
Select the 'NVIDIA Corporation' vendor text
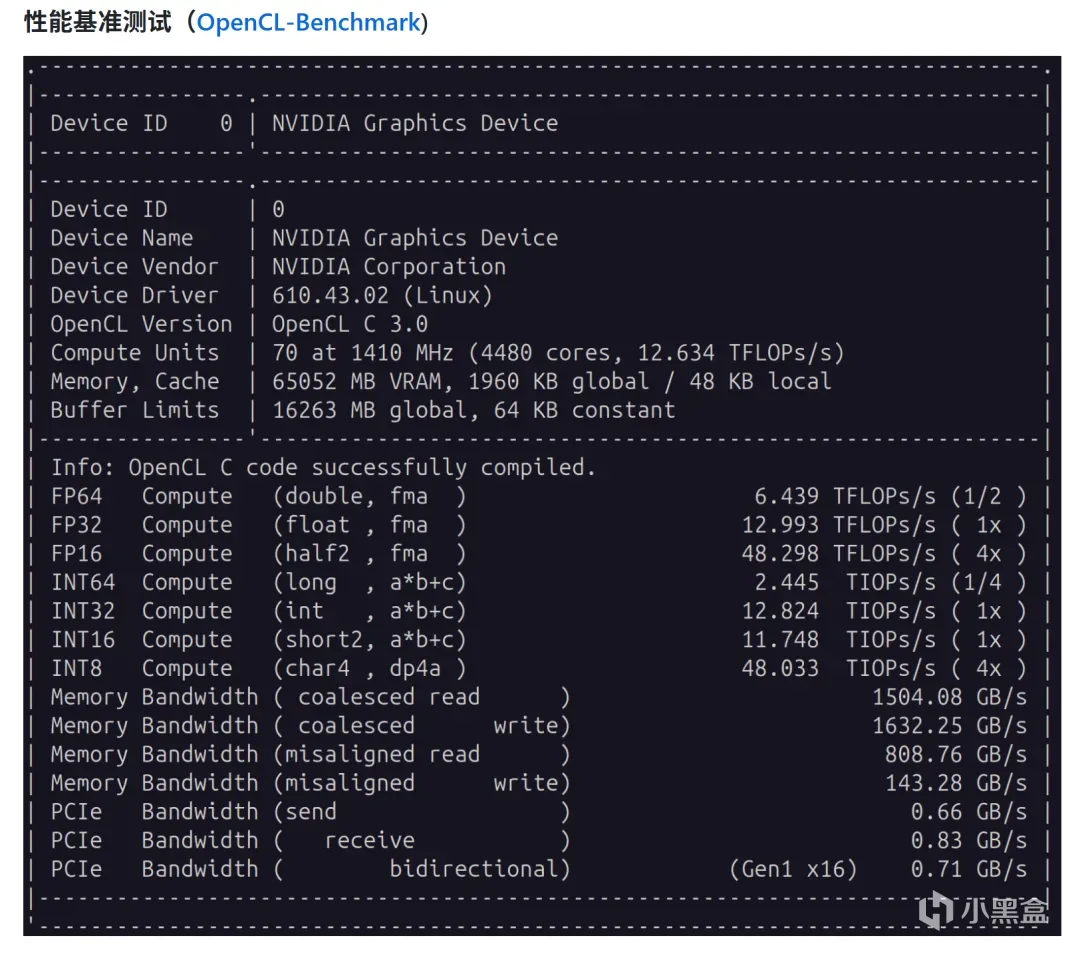click(x=388, y=267)
